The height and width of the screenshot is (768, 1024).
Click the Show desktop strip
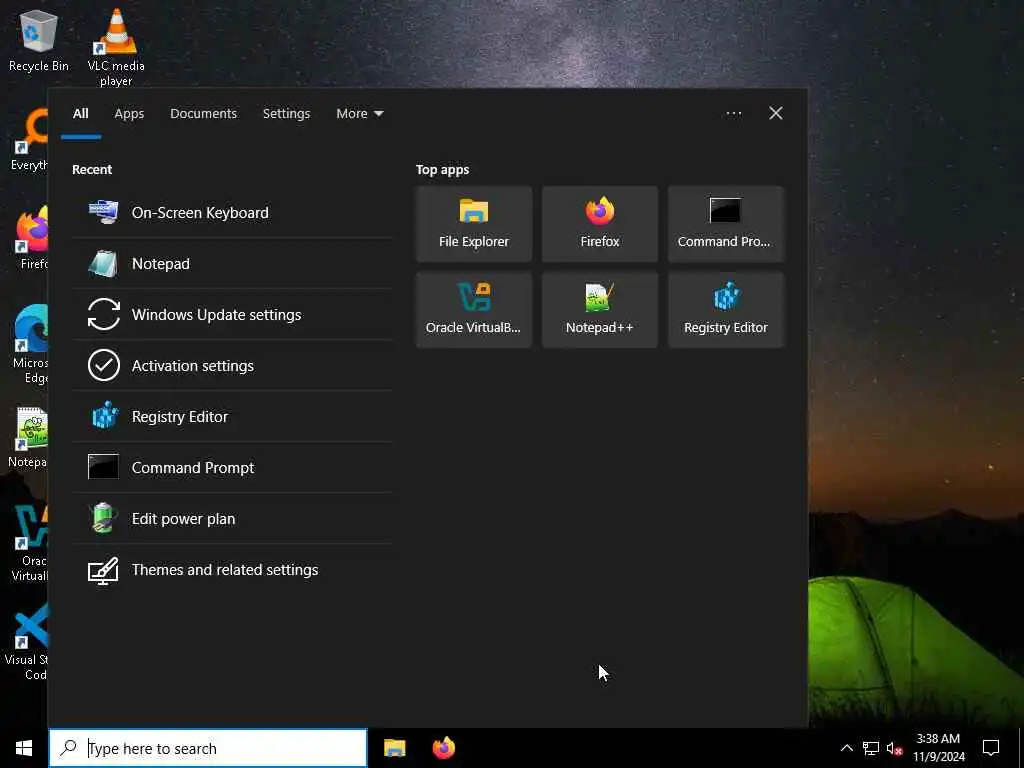pyautogui.click(x=1021, y=748)
